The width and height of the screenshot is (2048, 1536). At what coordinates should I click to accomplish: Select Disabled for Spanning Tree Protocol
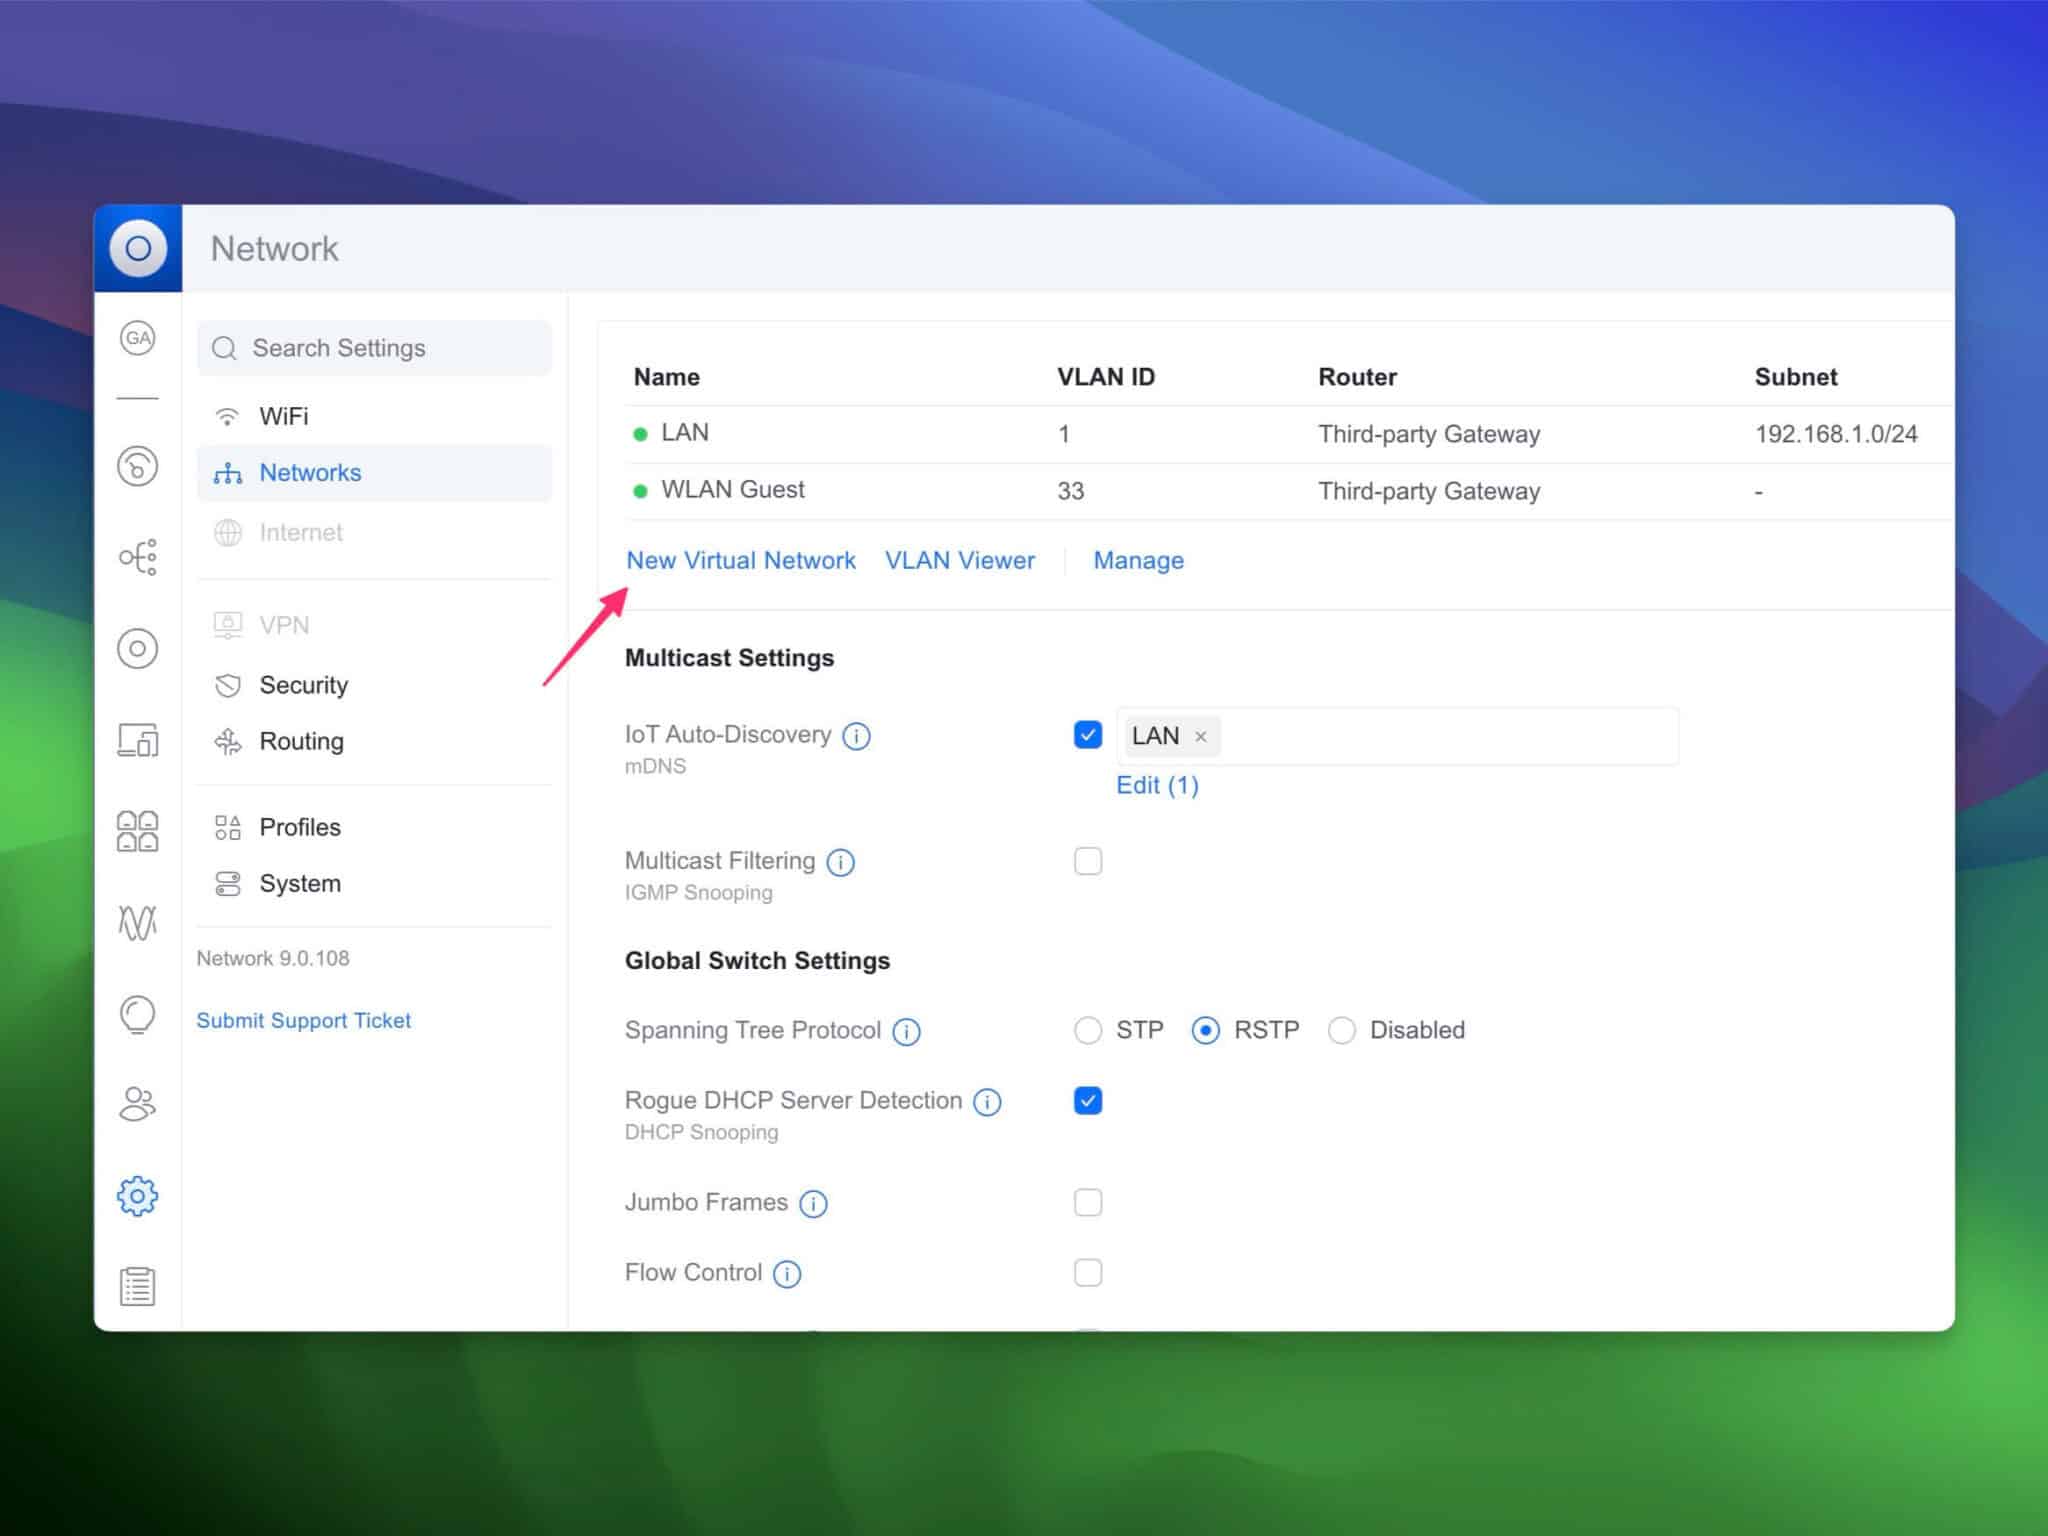click(x=1341, y=1030)
